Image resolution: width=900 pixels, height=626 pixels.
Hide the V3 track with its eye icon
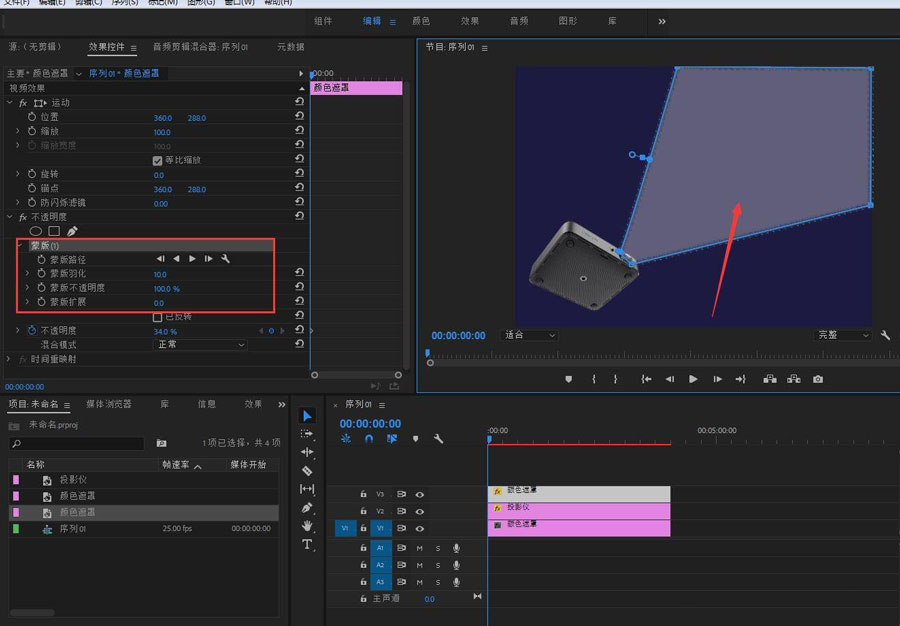point(420,494)
